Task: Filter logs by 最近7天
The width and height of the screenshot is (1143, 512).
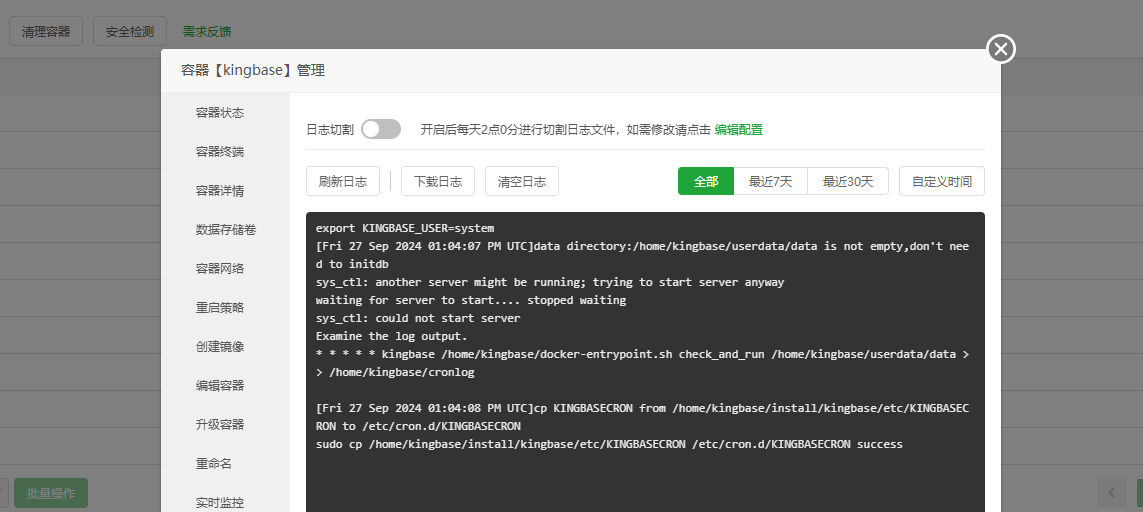Action: [771, 181]
